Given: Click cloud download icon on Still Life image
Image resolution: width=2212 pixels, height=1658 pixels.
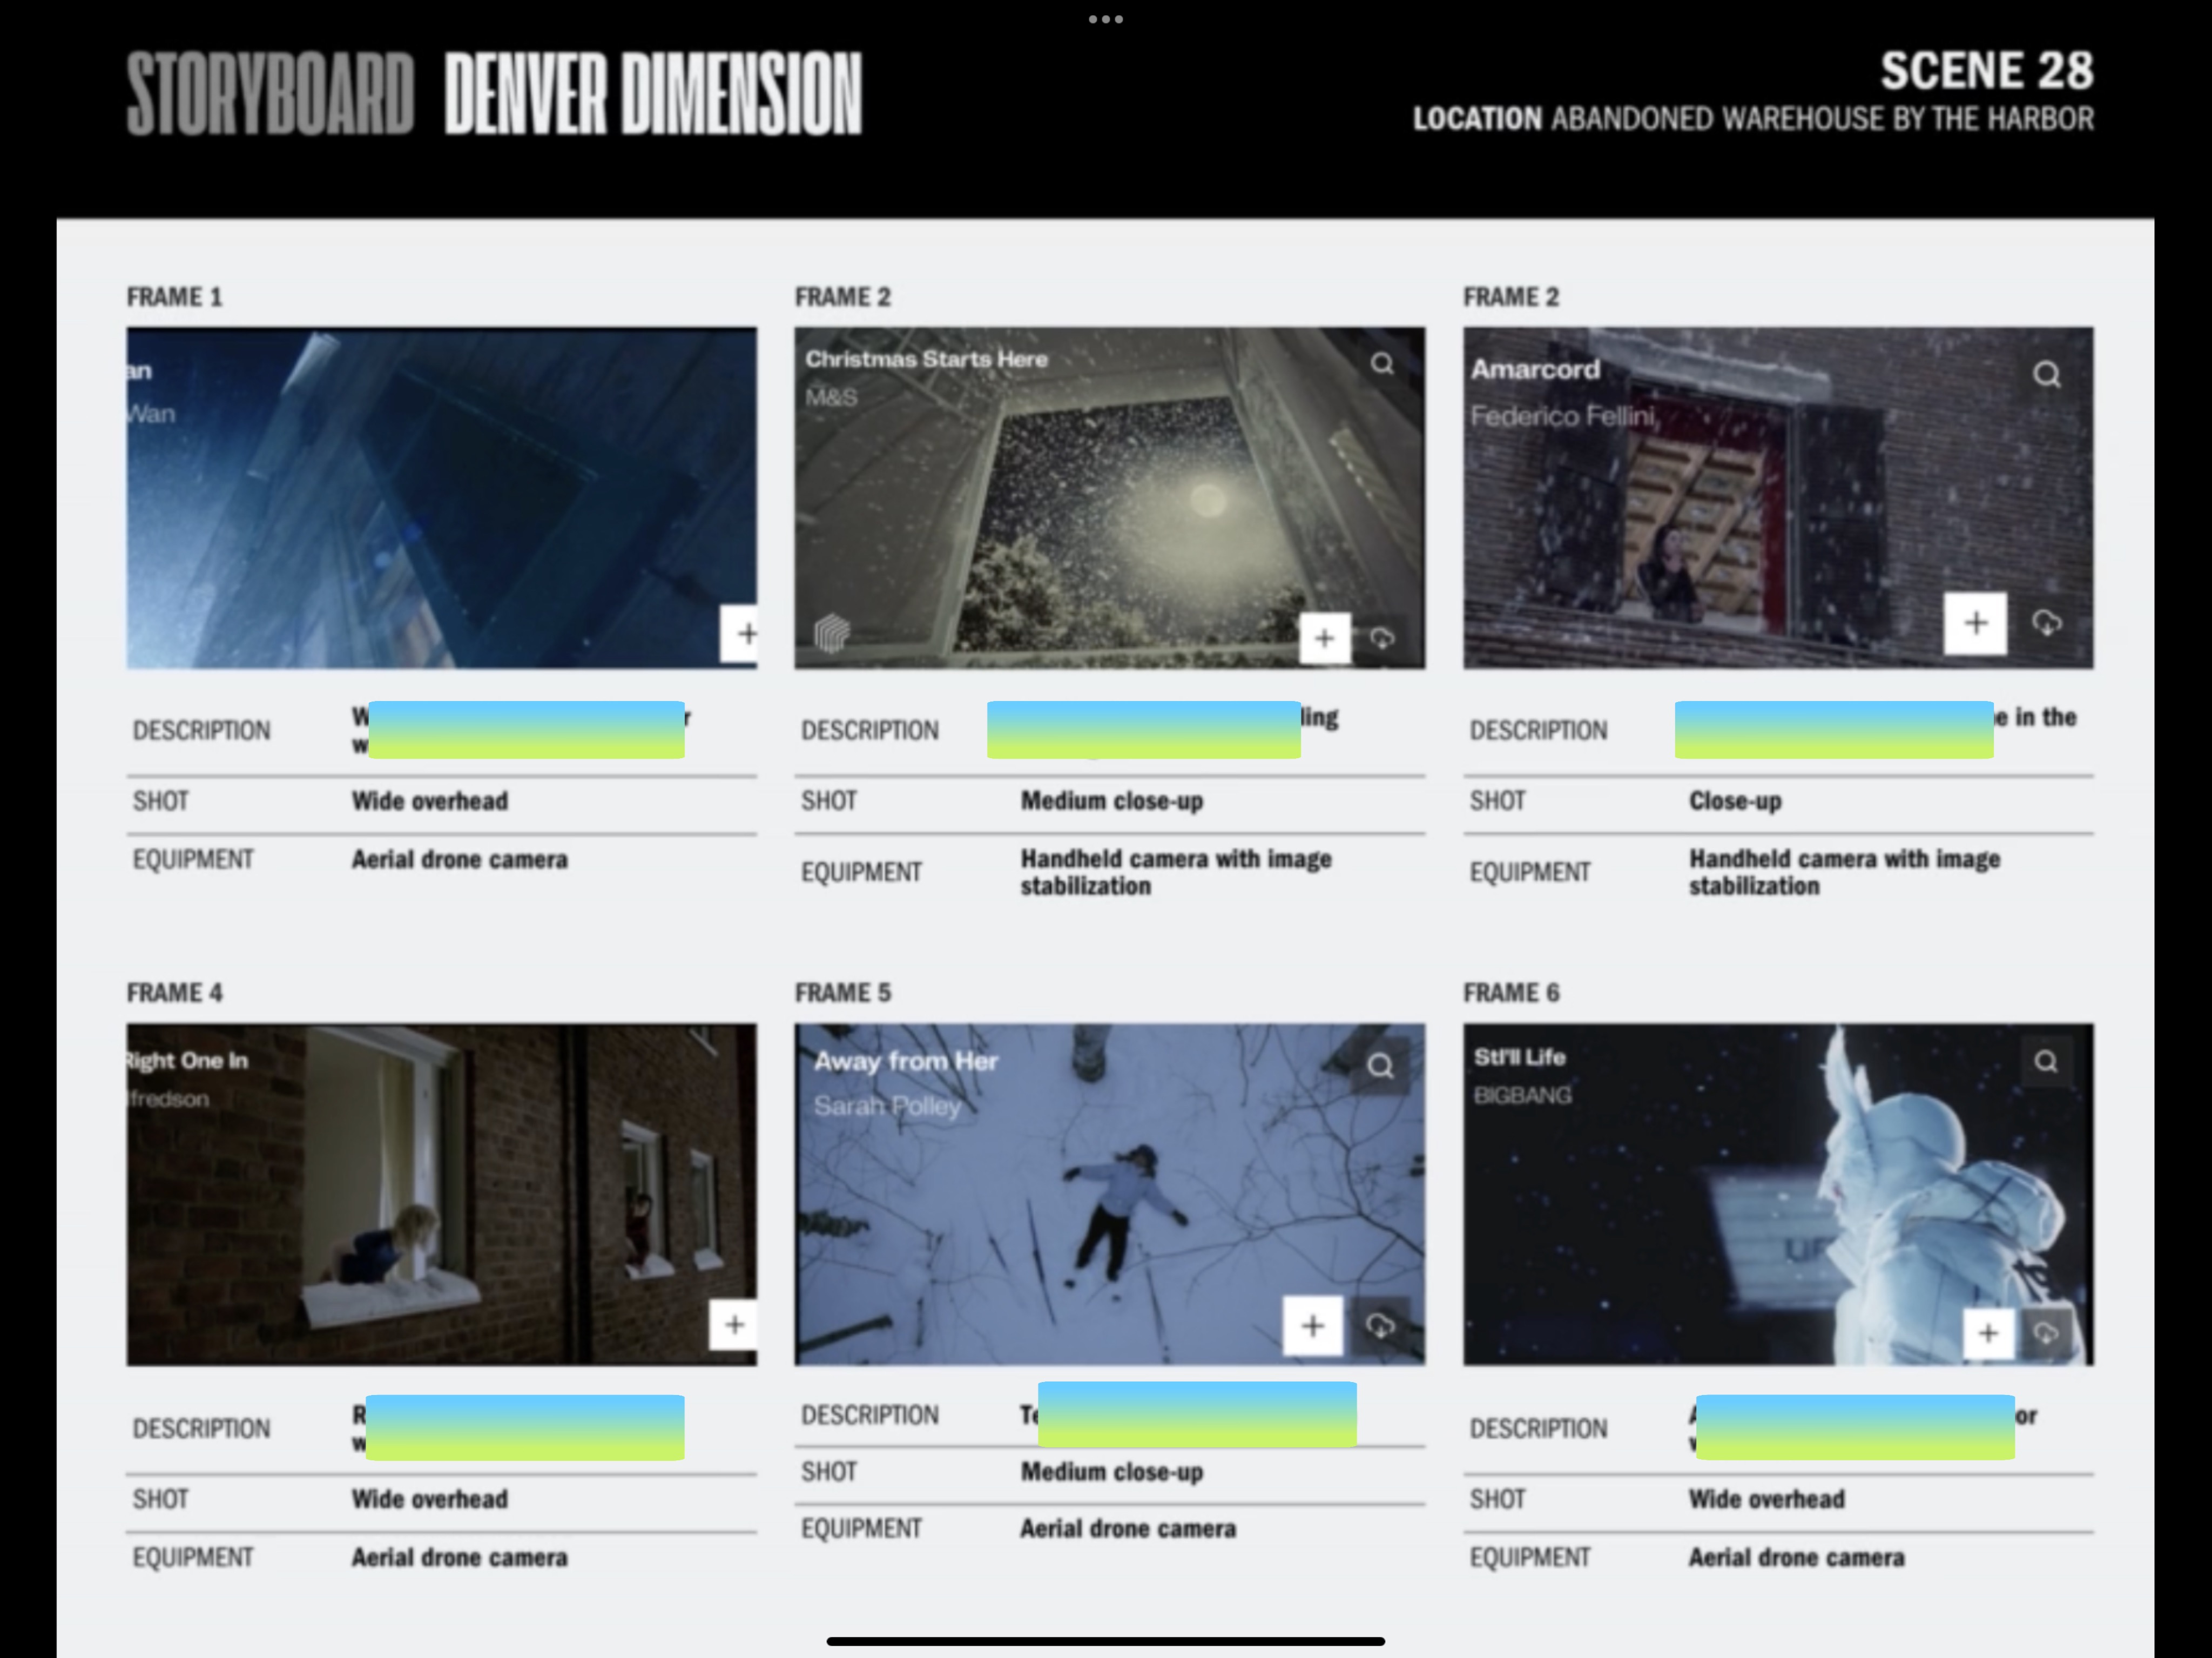Looking at the screenshot, I should click(2046, 1333).
